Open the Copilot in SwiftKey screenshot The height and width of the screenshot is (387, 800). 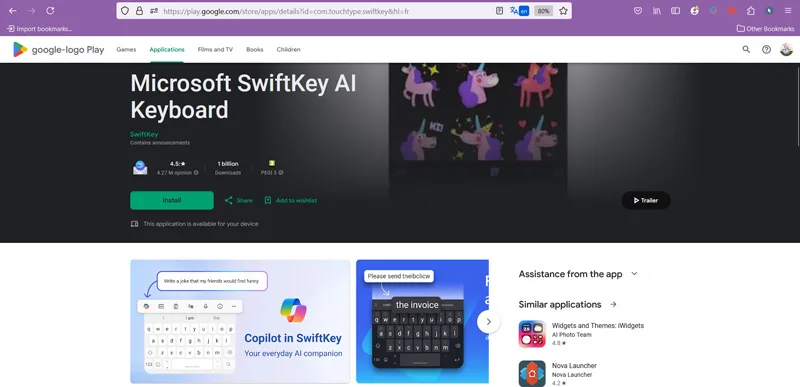240,321
